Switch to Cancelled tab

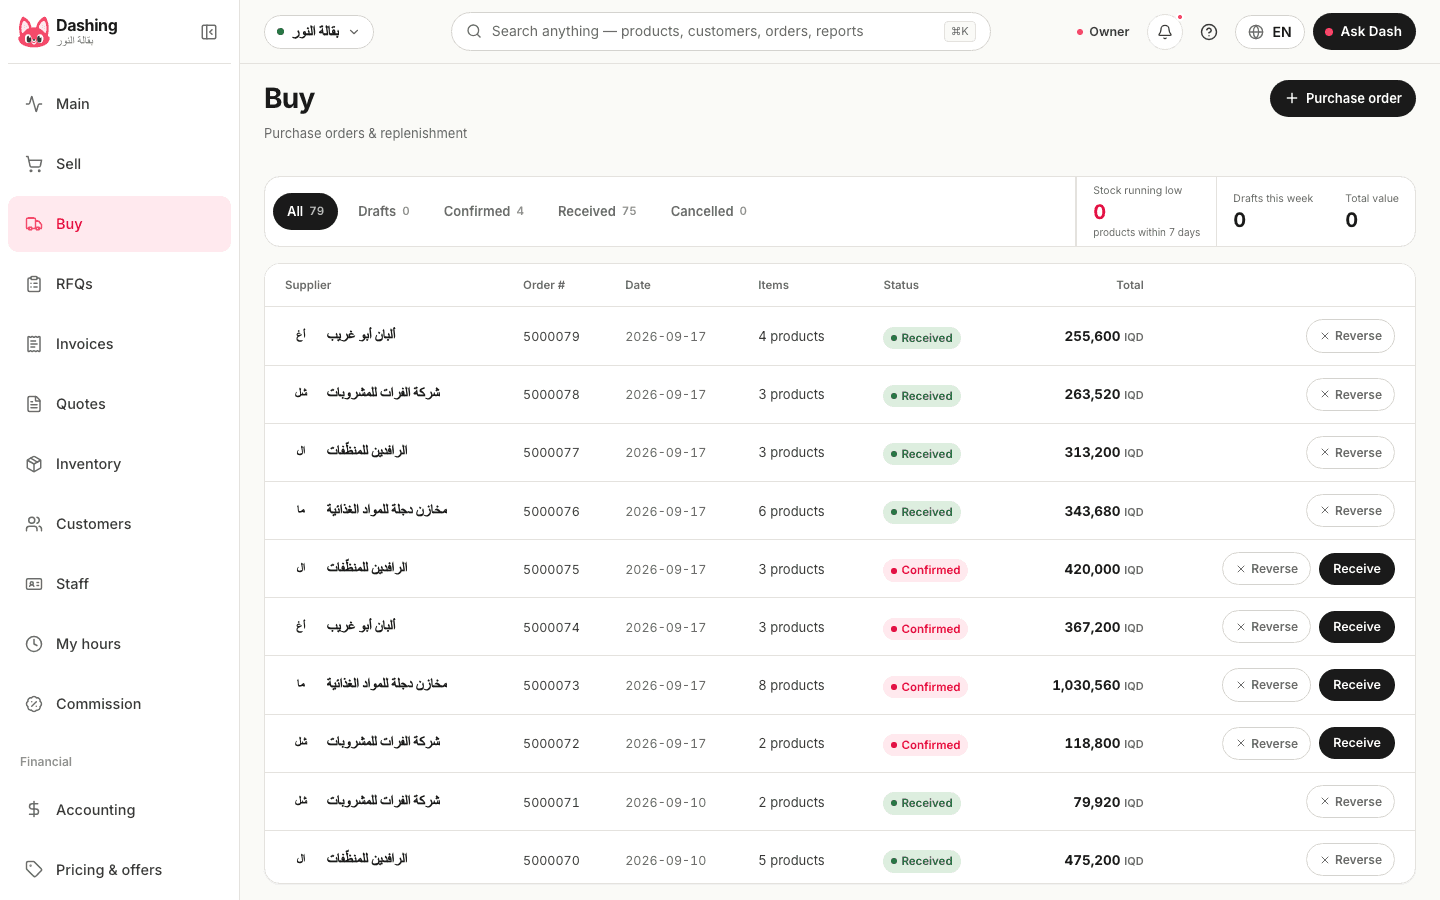tap(709, 211)
